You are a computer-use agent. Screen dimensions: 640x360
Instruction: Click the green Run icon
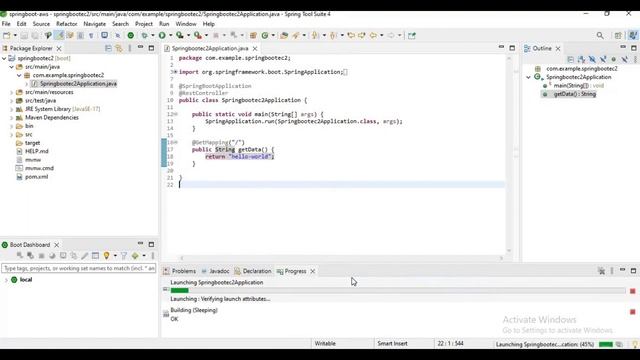(x=162, y=36)
